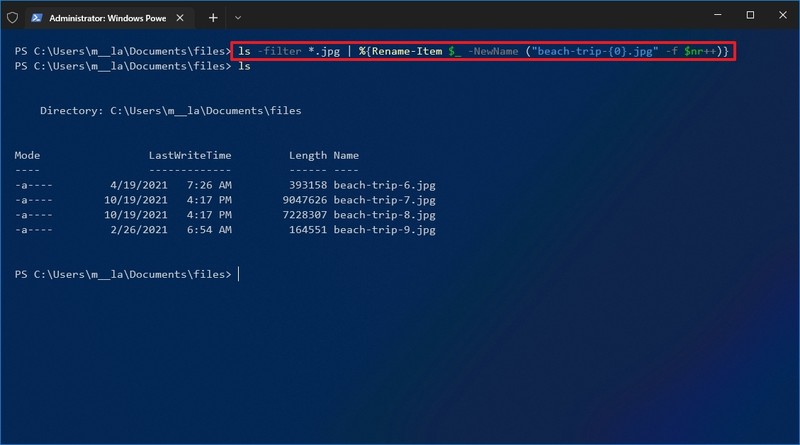
Task: Click the LastWriteTime column header
Action: [190, 155]
